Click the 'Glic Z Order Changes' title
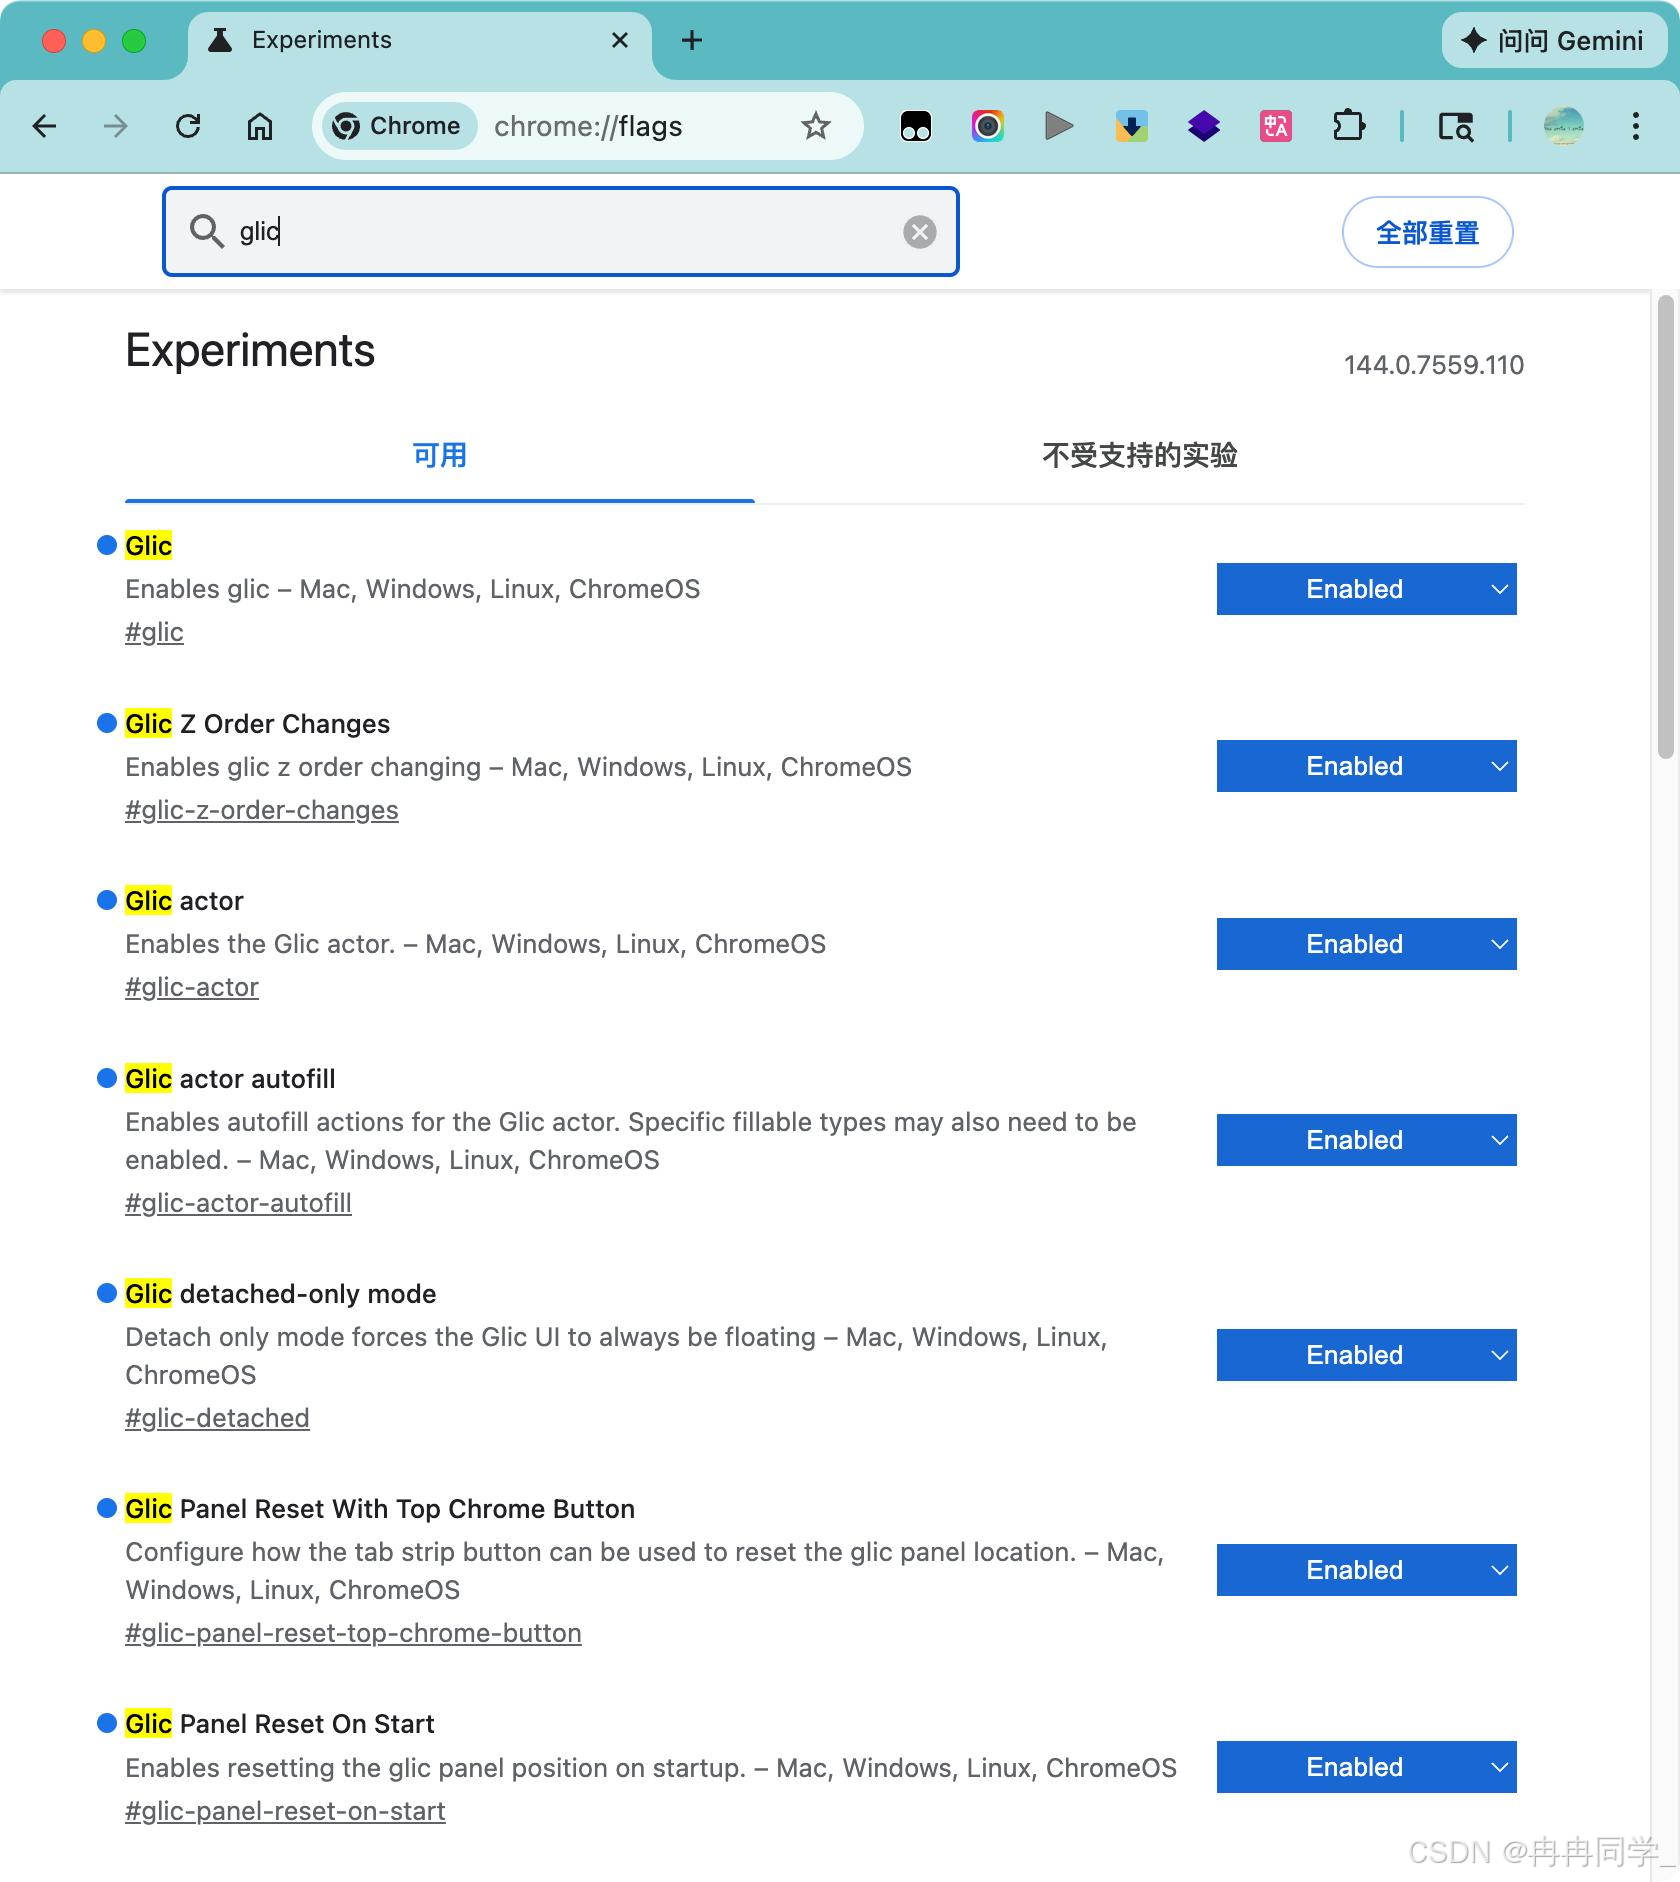Image resolution: width=1680 pixels, height=1882 pixels. click(257, 724)
